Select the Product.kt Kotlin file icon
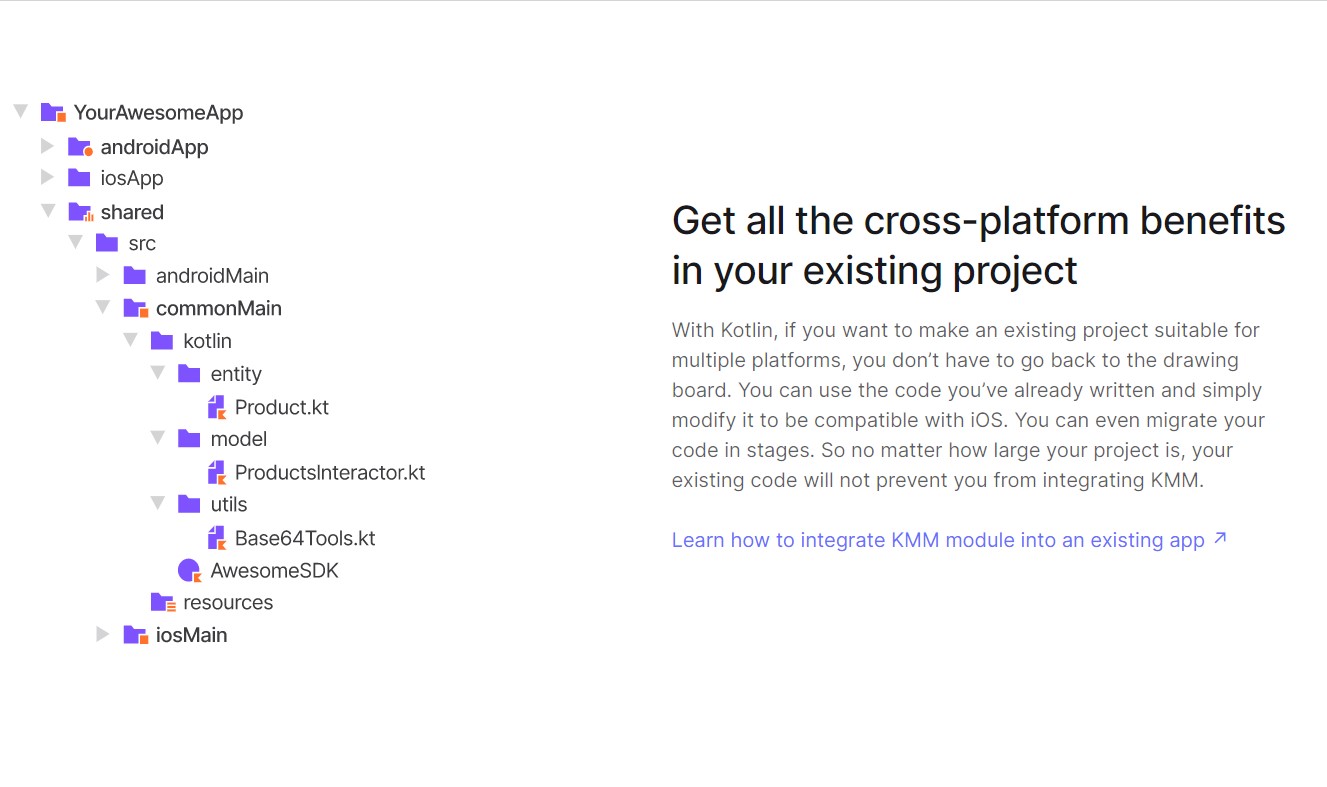 pyautogui.click(x=216, y=406)
